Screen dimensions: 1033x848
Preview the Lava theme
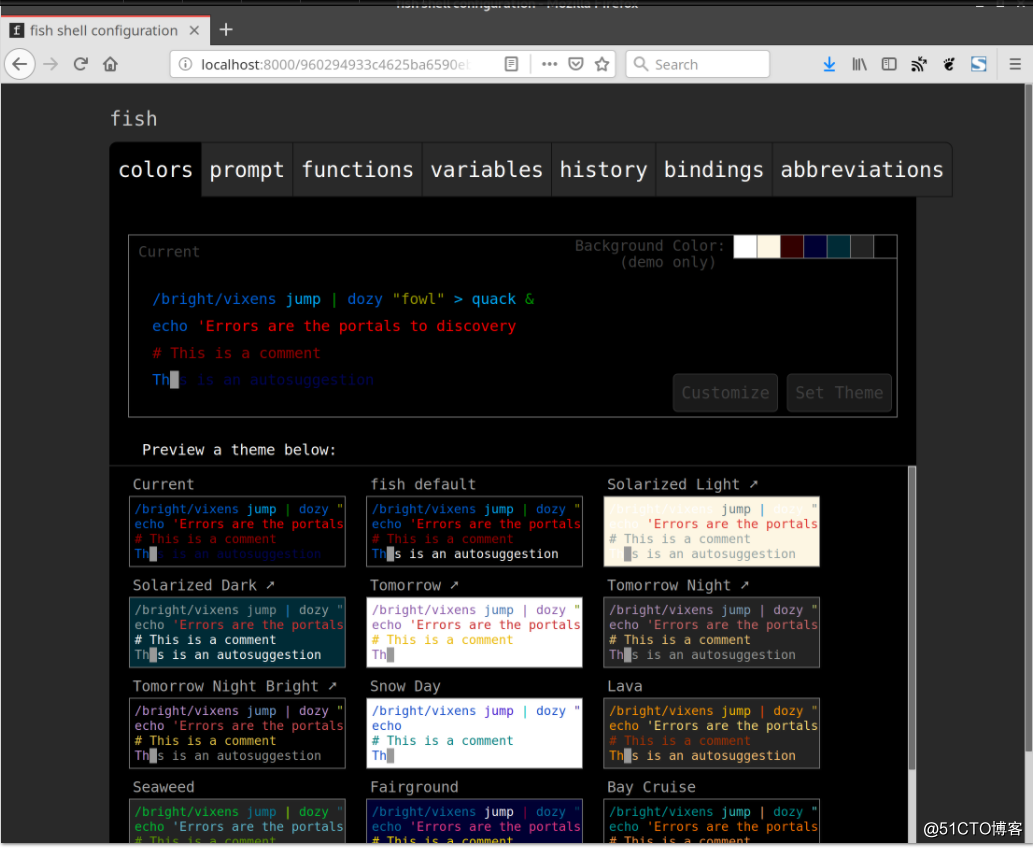coord(712,733)
